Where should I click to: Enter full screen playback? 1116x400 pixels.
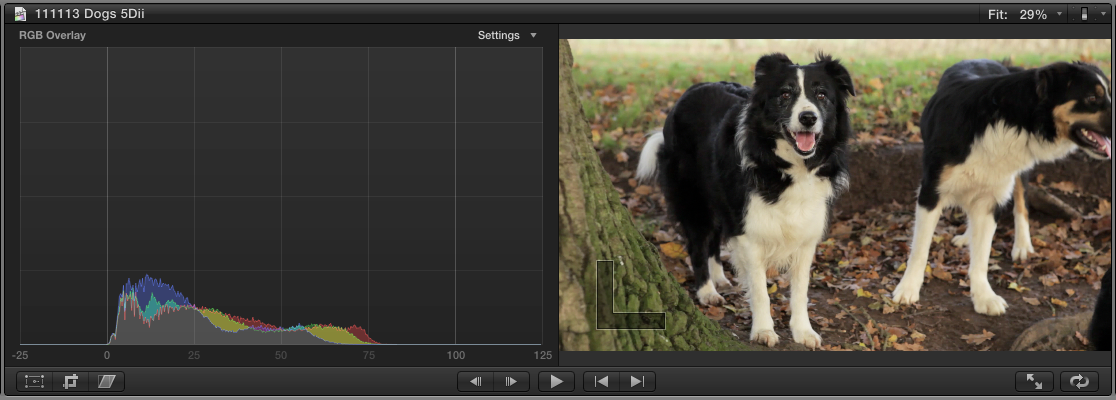click(1034, 381)
